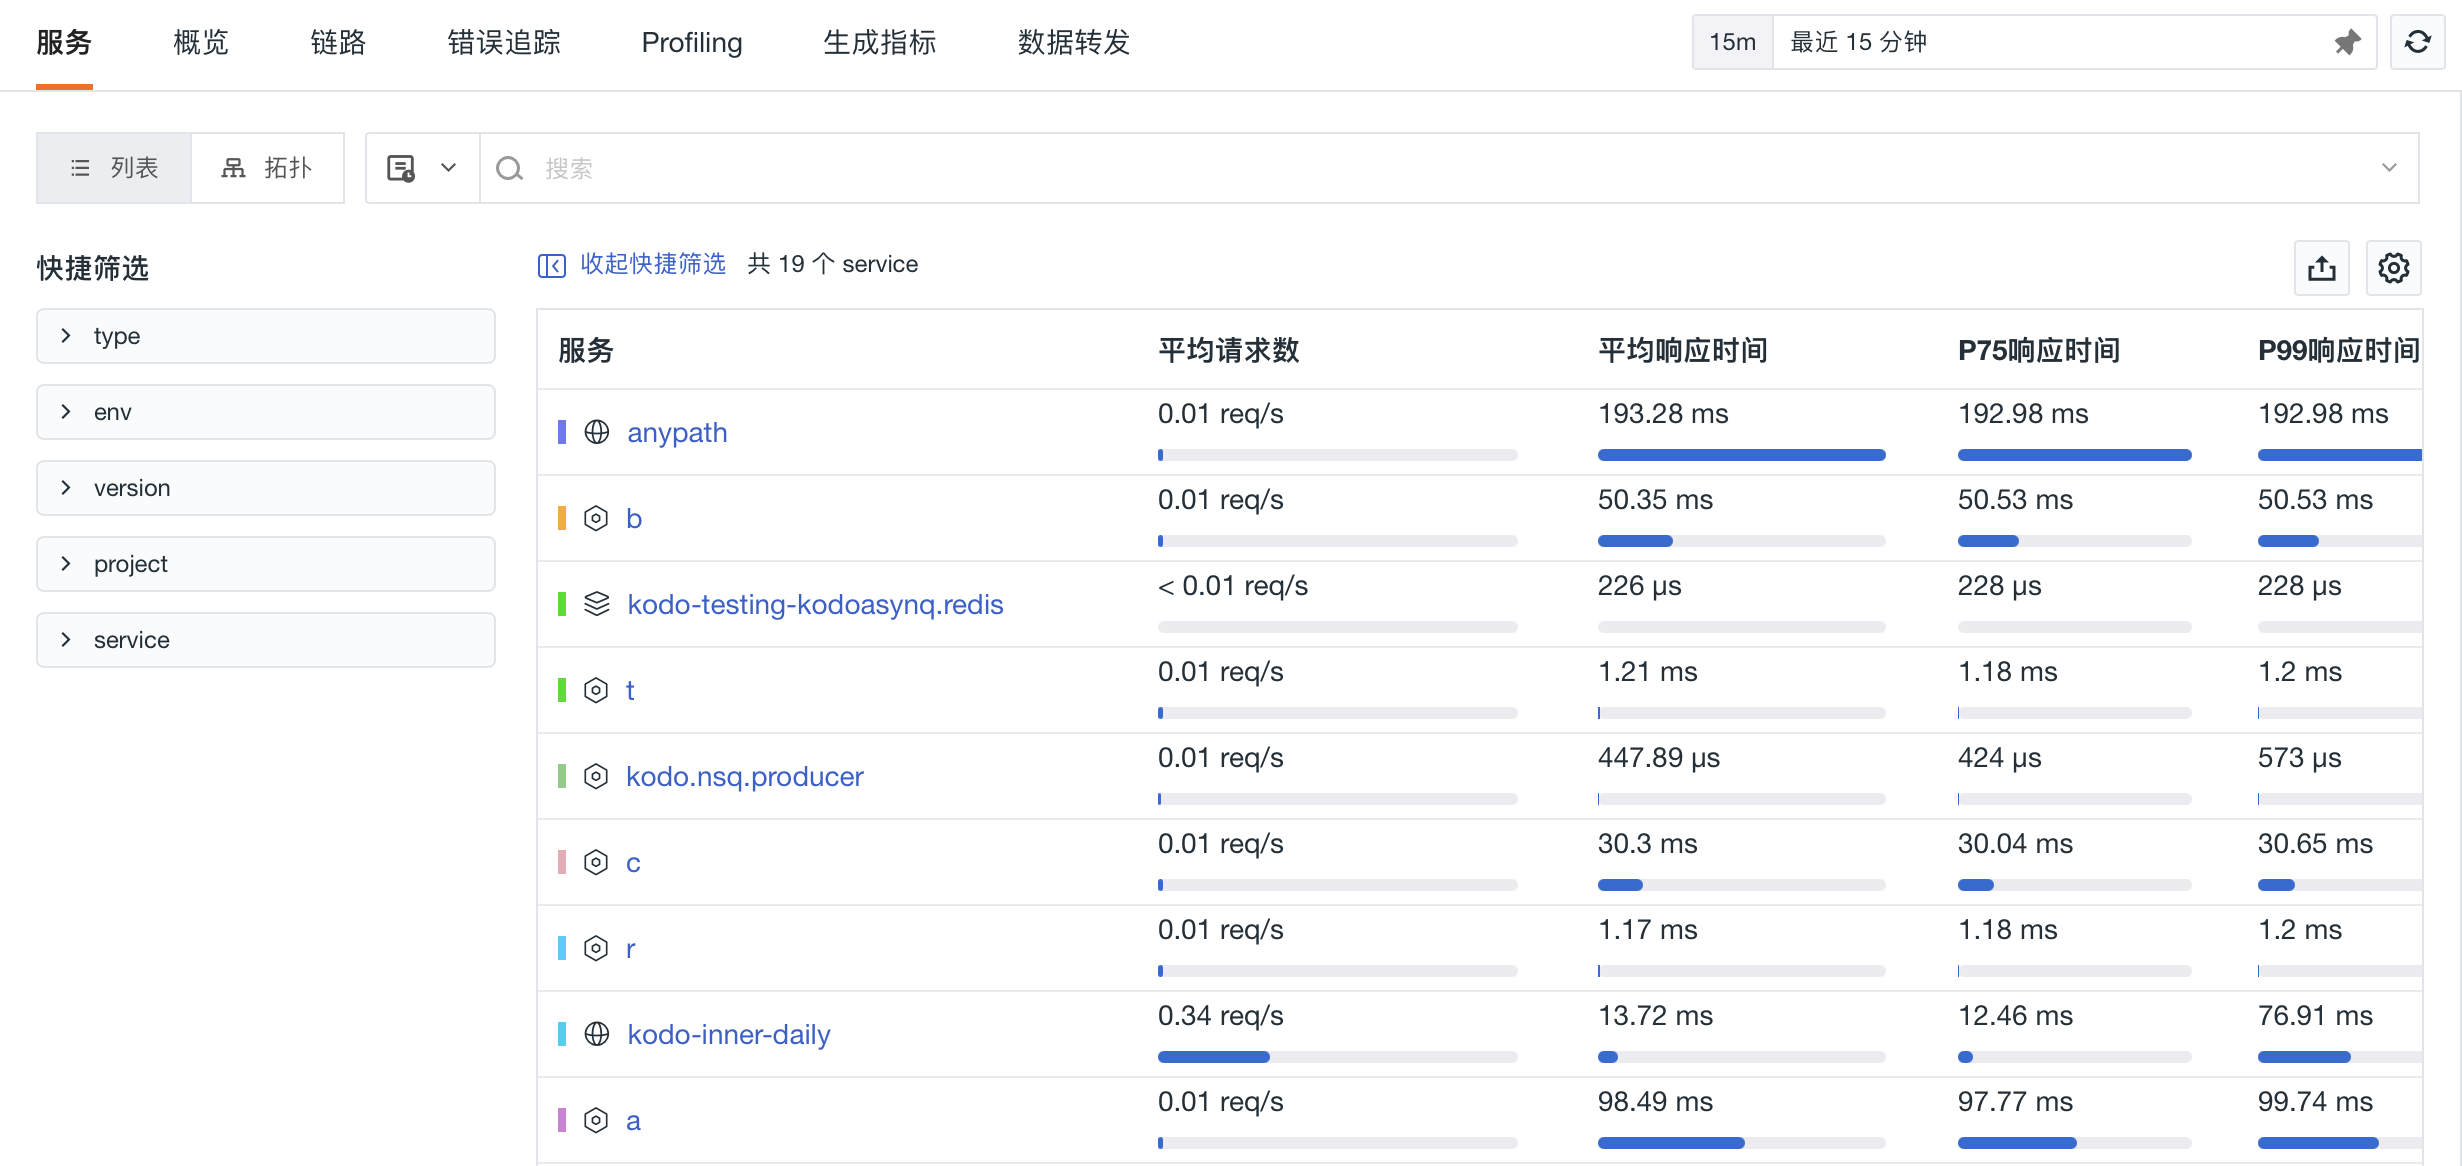Click the hexagon icon beside service a

tap(596, 1120)
